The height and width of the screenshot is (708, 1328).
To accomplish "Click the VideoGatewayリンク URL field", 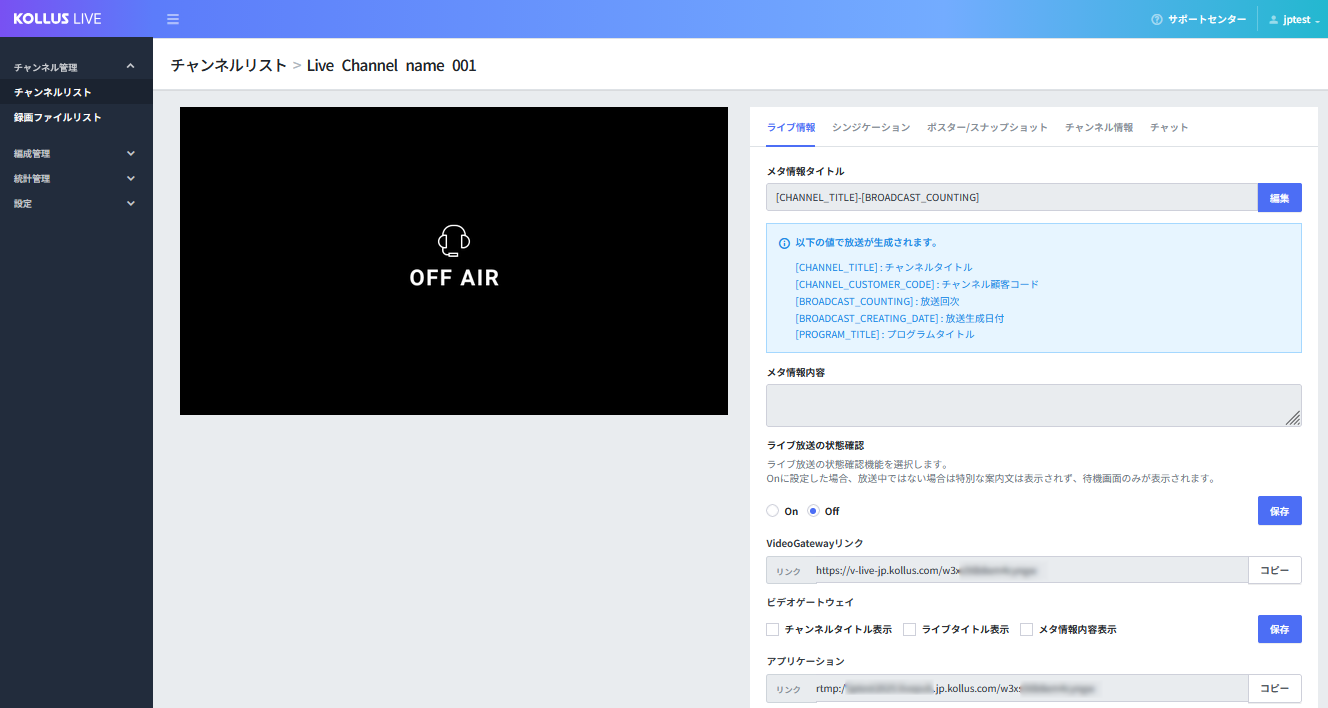I will [1029, 570].
